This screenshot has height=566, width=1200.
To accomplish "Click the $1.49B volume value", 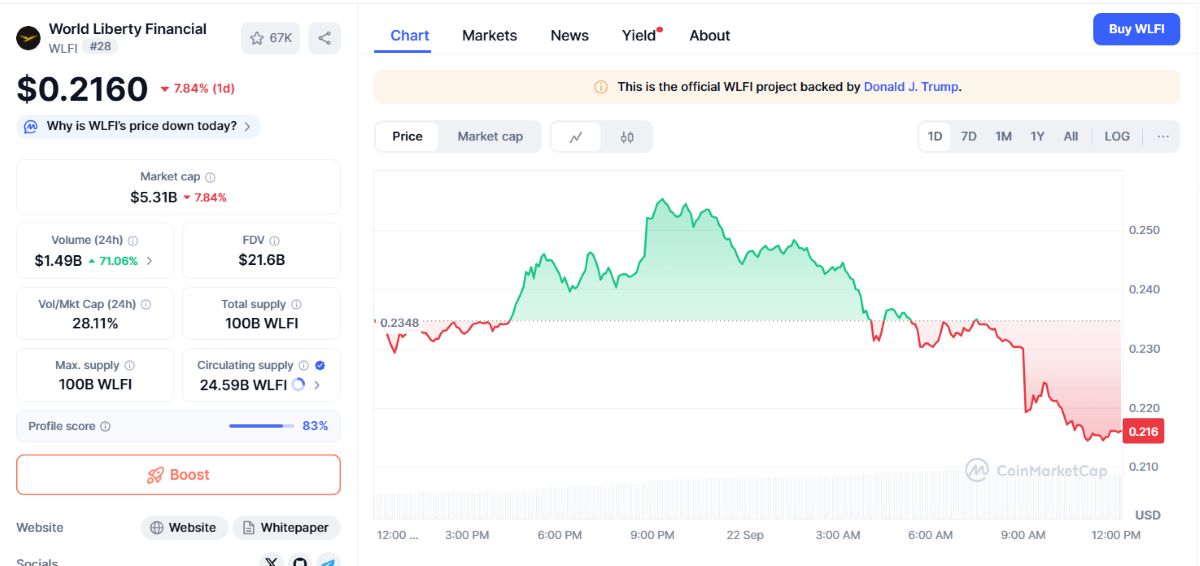I will pos(58,261).
